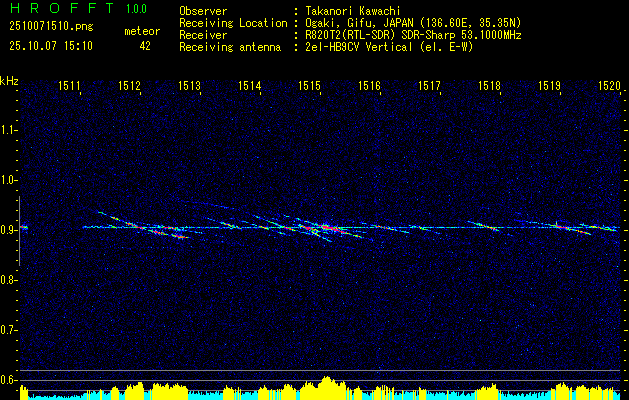Screen dimensions: 629x400
Task: Click the 1512 time marker
Action: [130, 85]
